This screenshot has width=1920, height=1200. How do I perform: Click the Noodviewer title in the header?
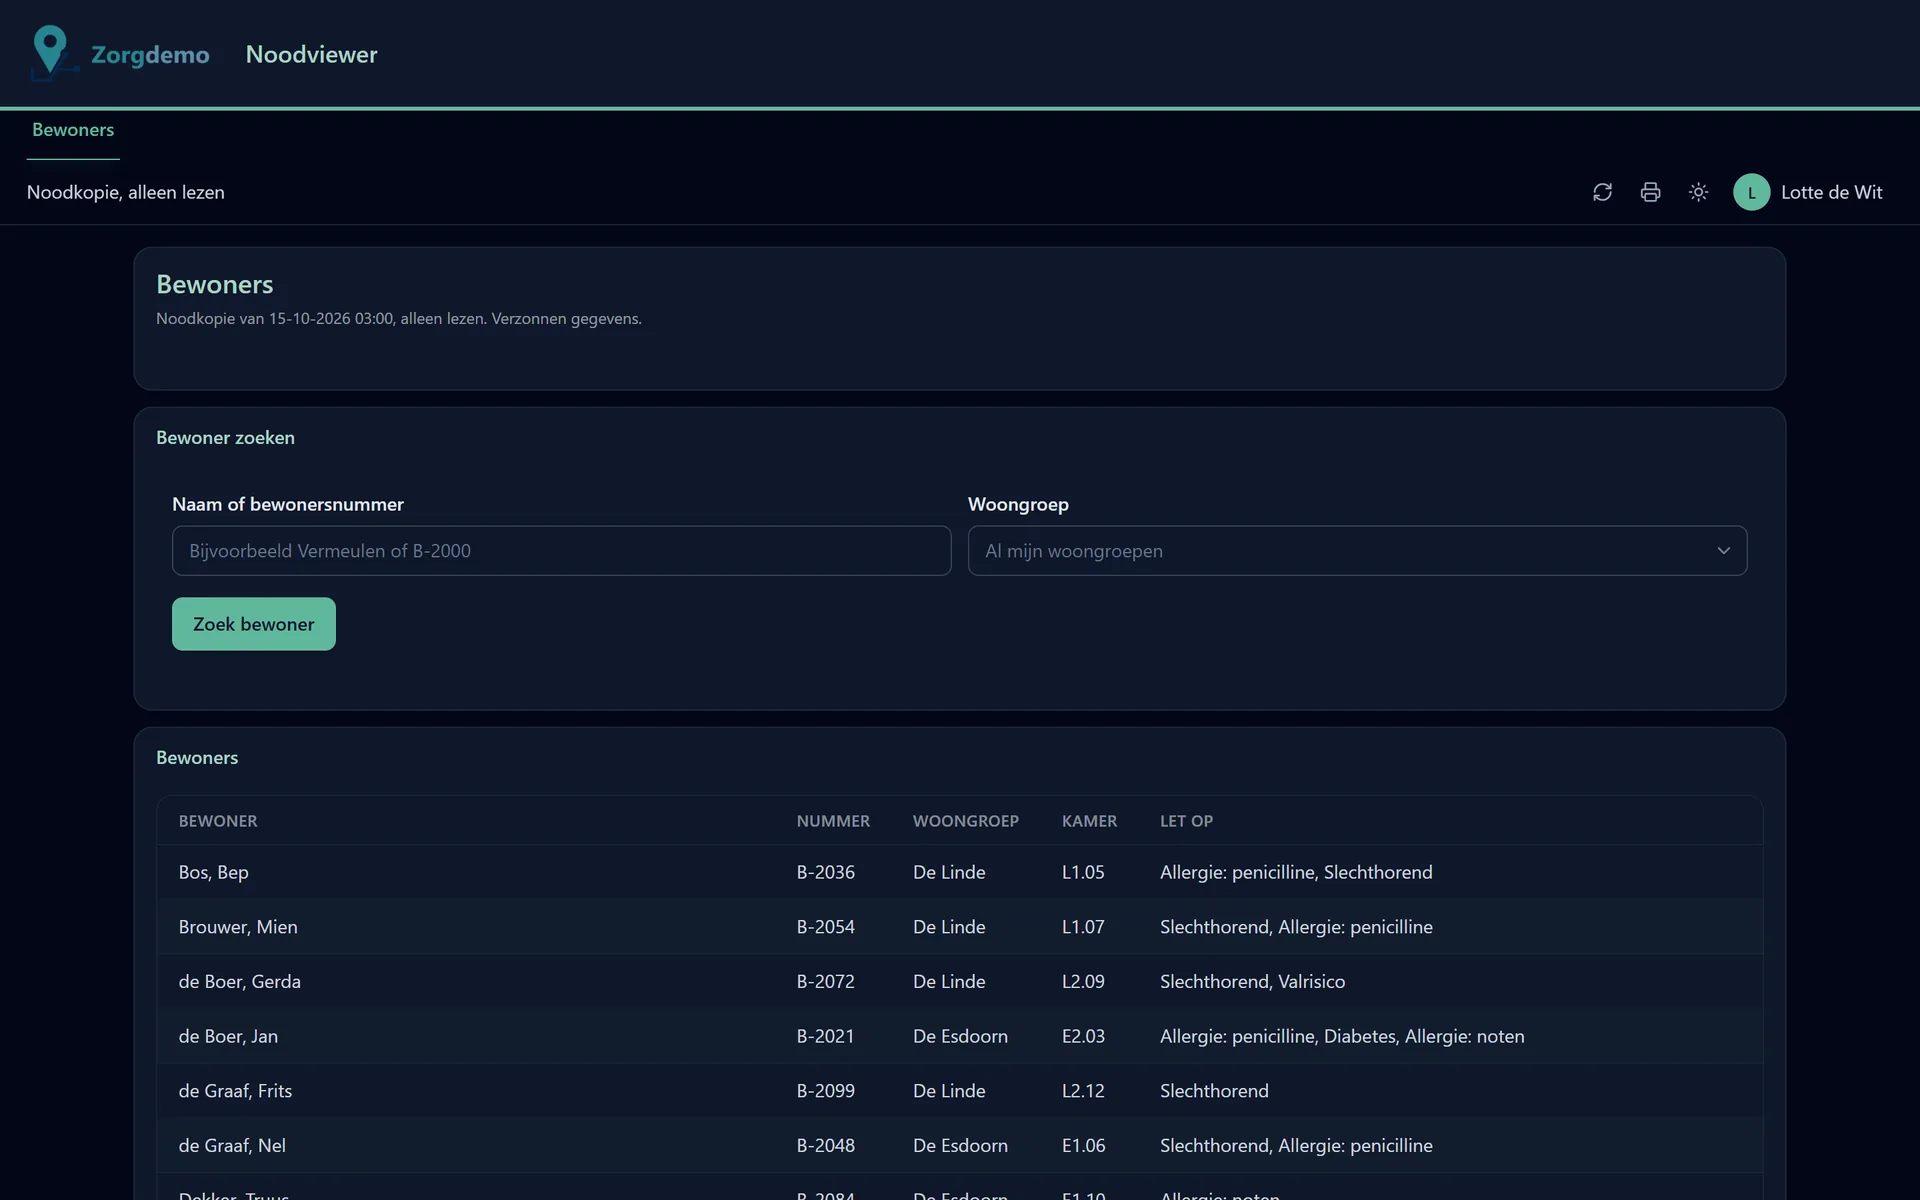point(311,54)
